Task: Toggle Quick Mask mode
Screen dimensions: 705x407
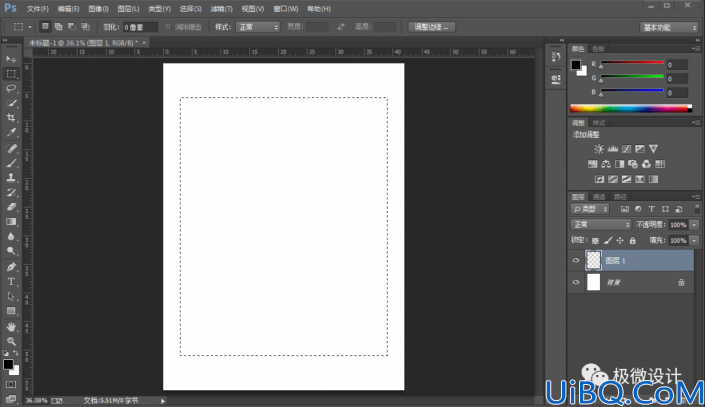Action: (11, 385)
